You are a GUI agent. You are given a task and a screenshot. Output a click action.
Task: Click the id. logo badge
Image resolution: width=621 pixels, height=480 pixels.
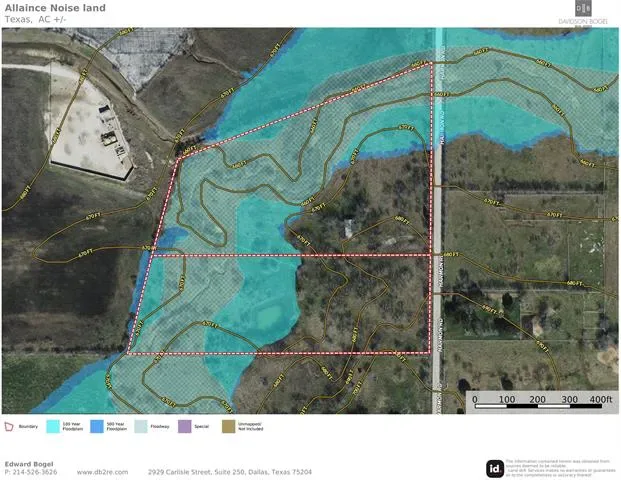[494, 468]
